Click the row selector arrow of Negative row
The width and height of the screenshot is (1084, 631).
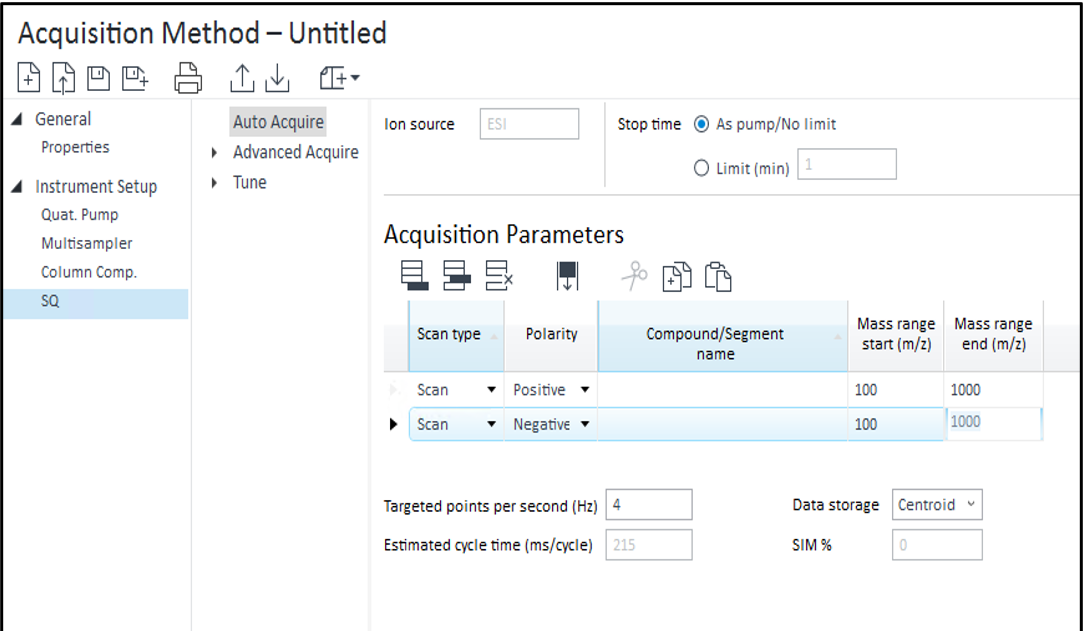pyautogui.click(x=393, y=424)
